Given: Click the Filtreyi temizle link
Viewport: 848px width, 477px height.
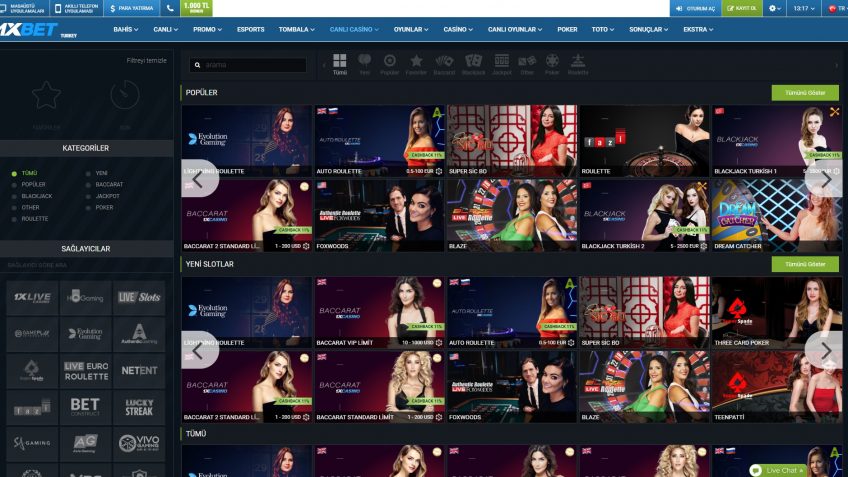Looking at the screenshot, I should [x=147, y=61].
